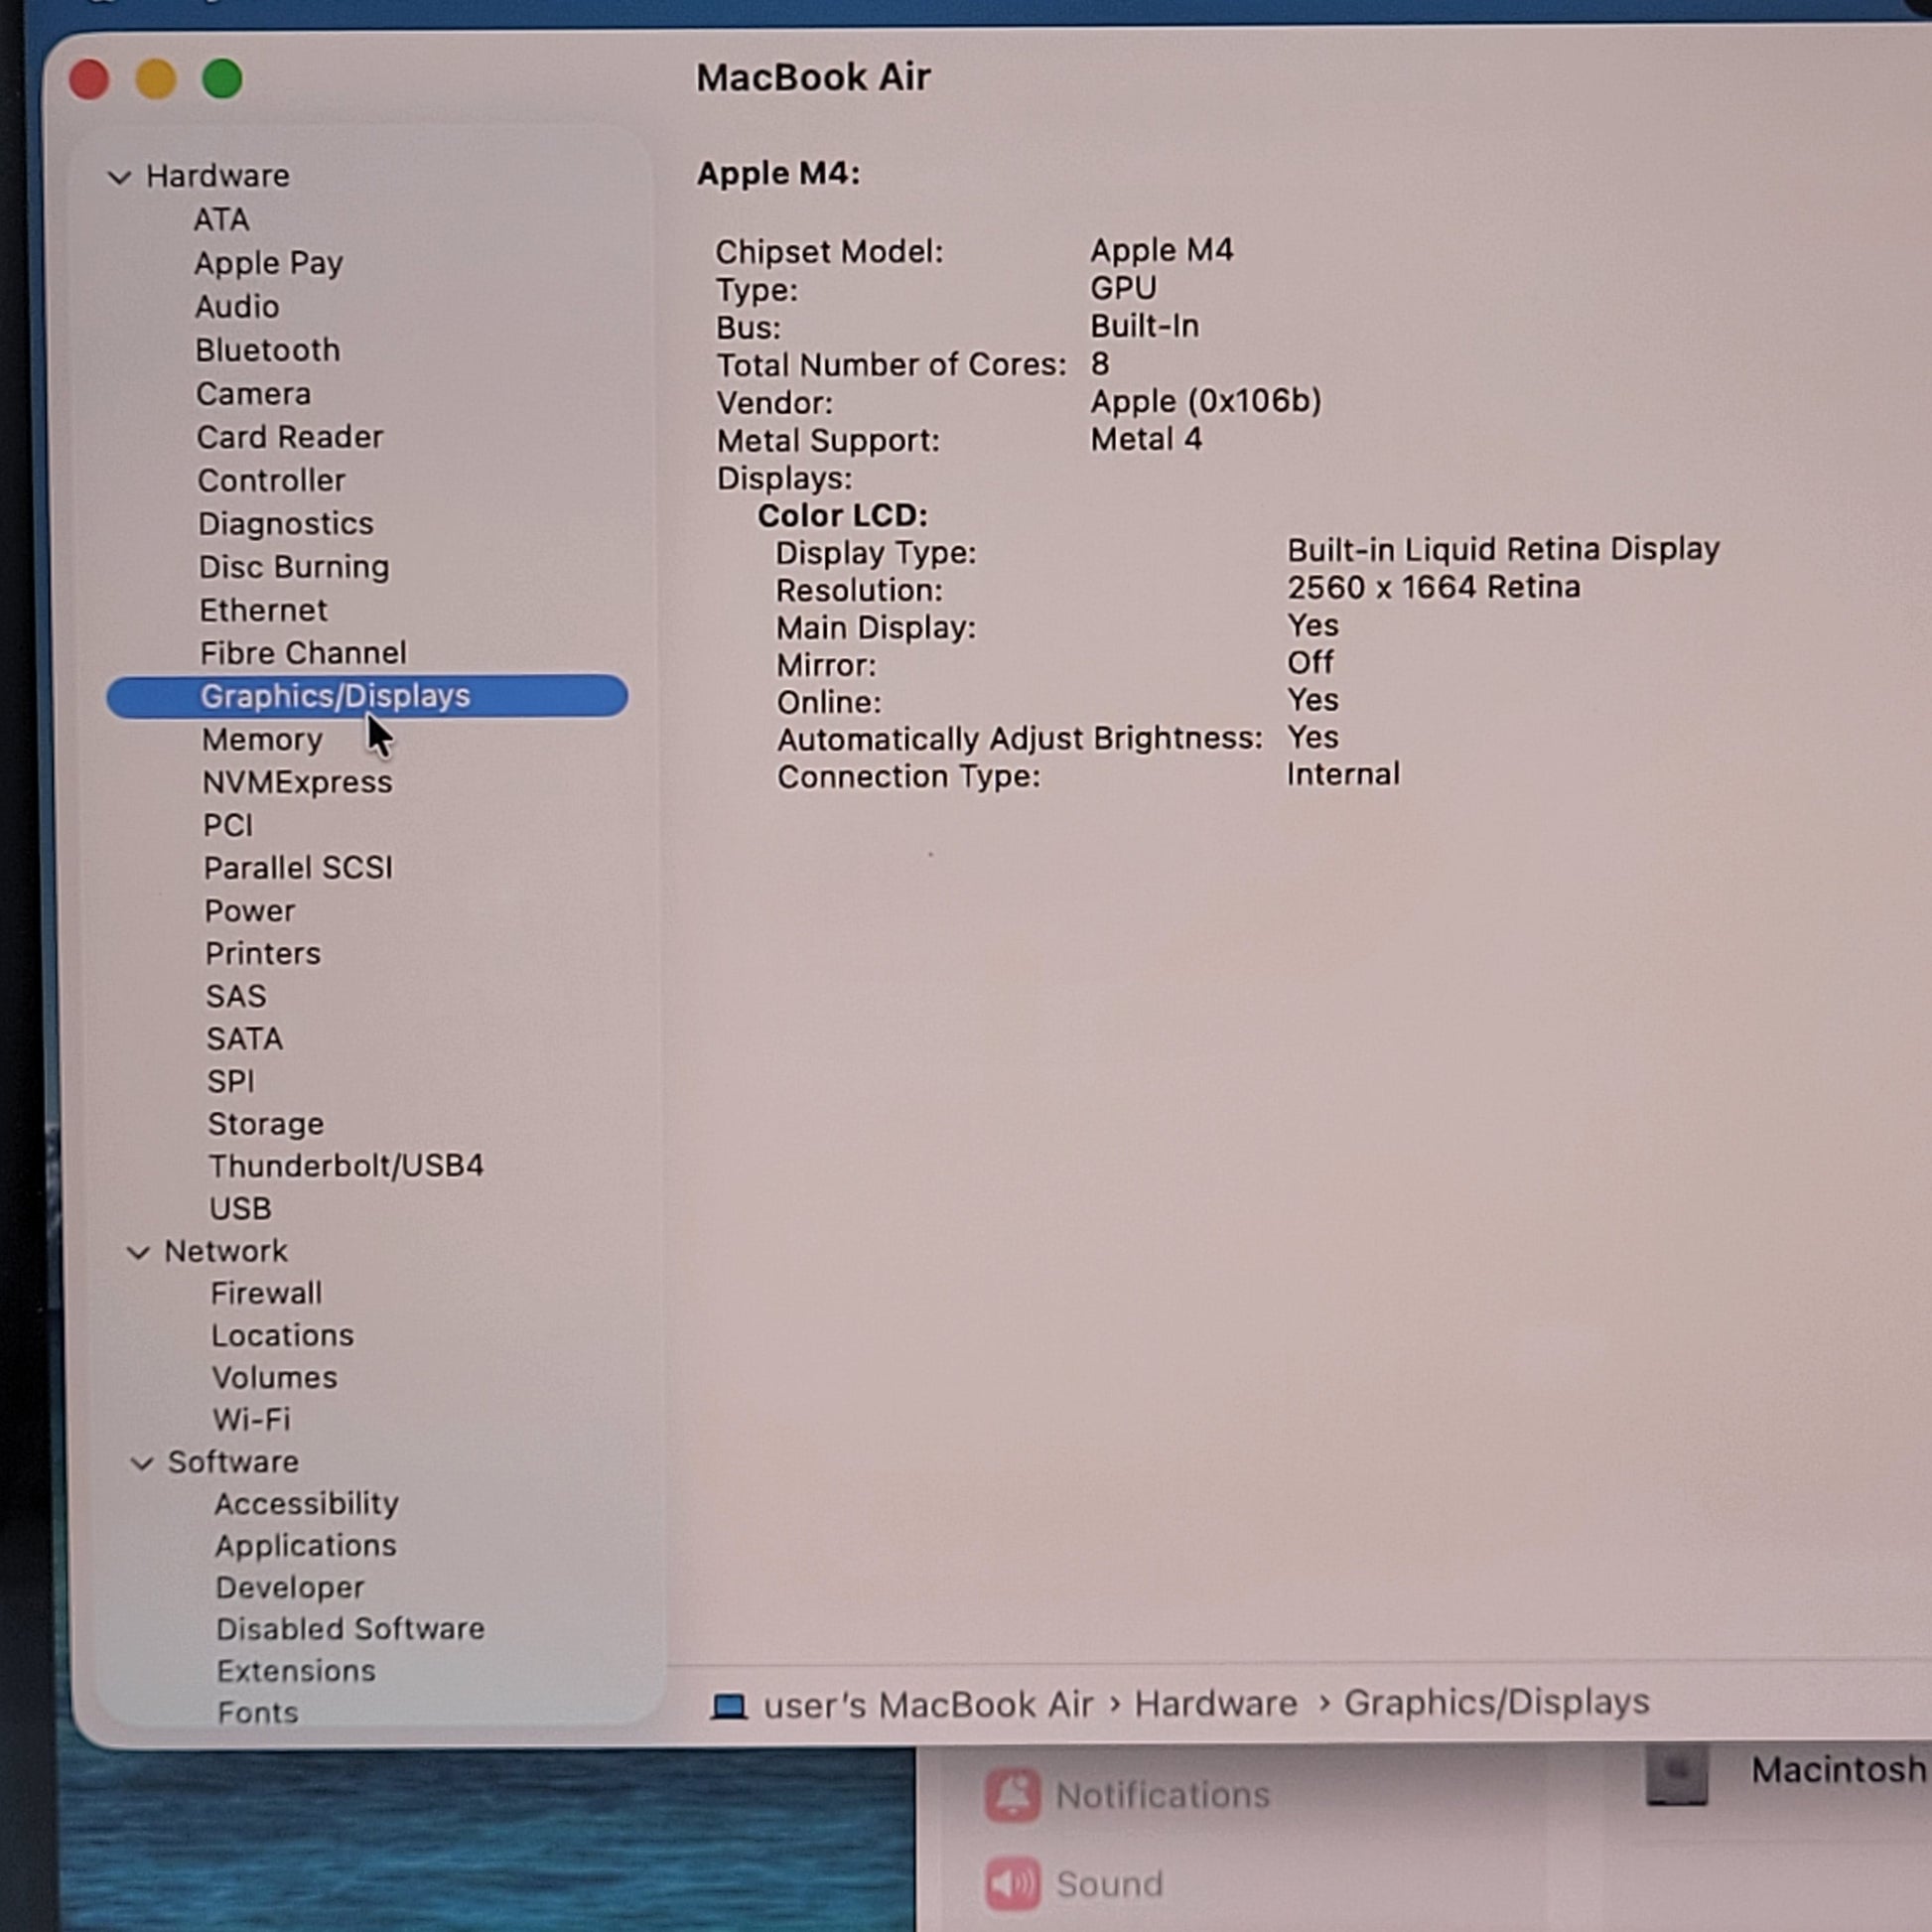Click user's MacBook Air in path bar
This screenshot has width=1932, height=1932.
pyautogui.click(x=928, y=1705)
